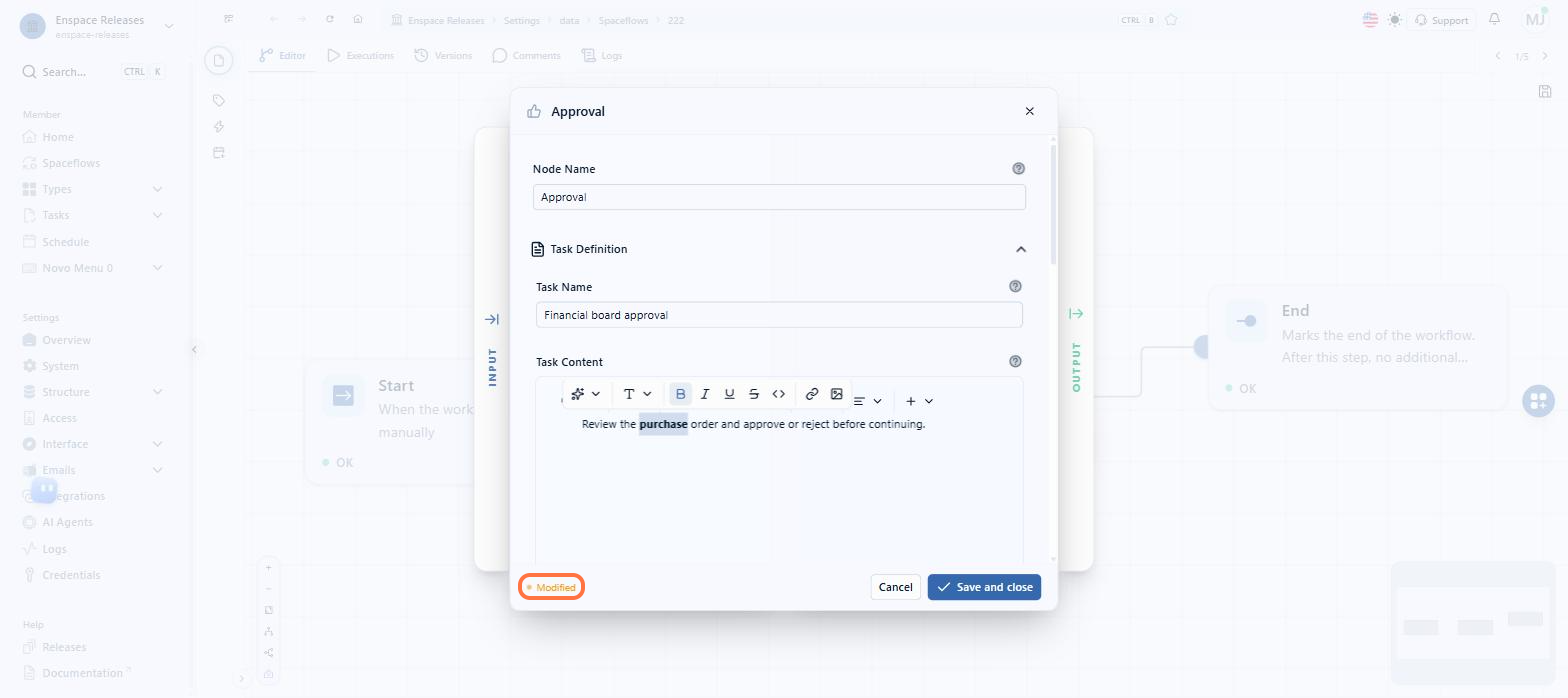Click the document icon in flow side panel
The image size is (1568, 698).
[x=219, y=61]
